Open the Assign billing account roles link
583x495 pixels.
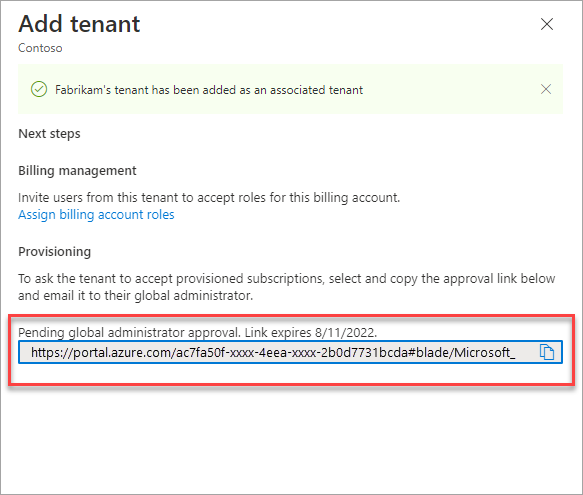[x=96, y=215]
